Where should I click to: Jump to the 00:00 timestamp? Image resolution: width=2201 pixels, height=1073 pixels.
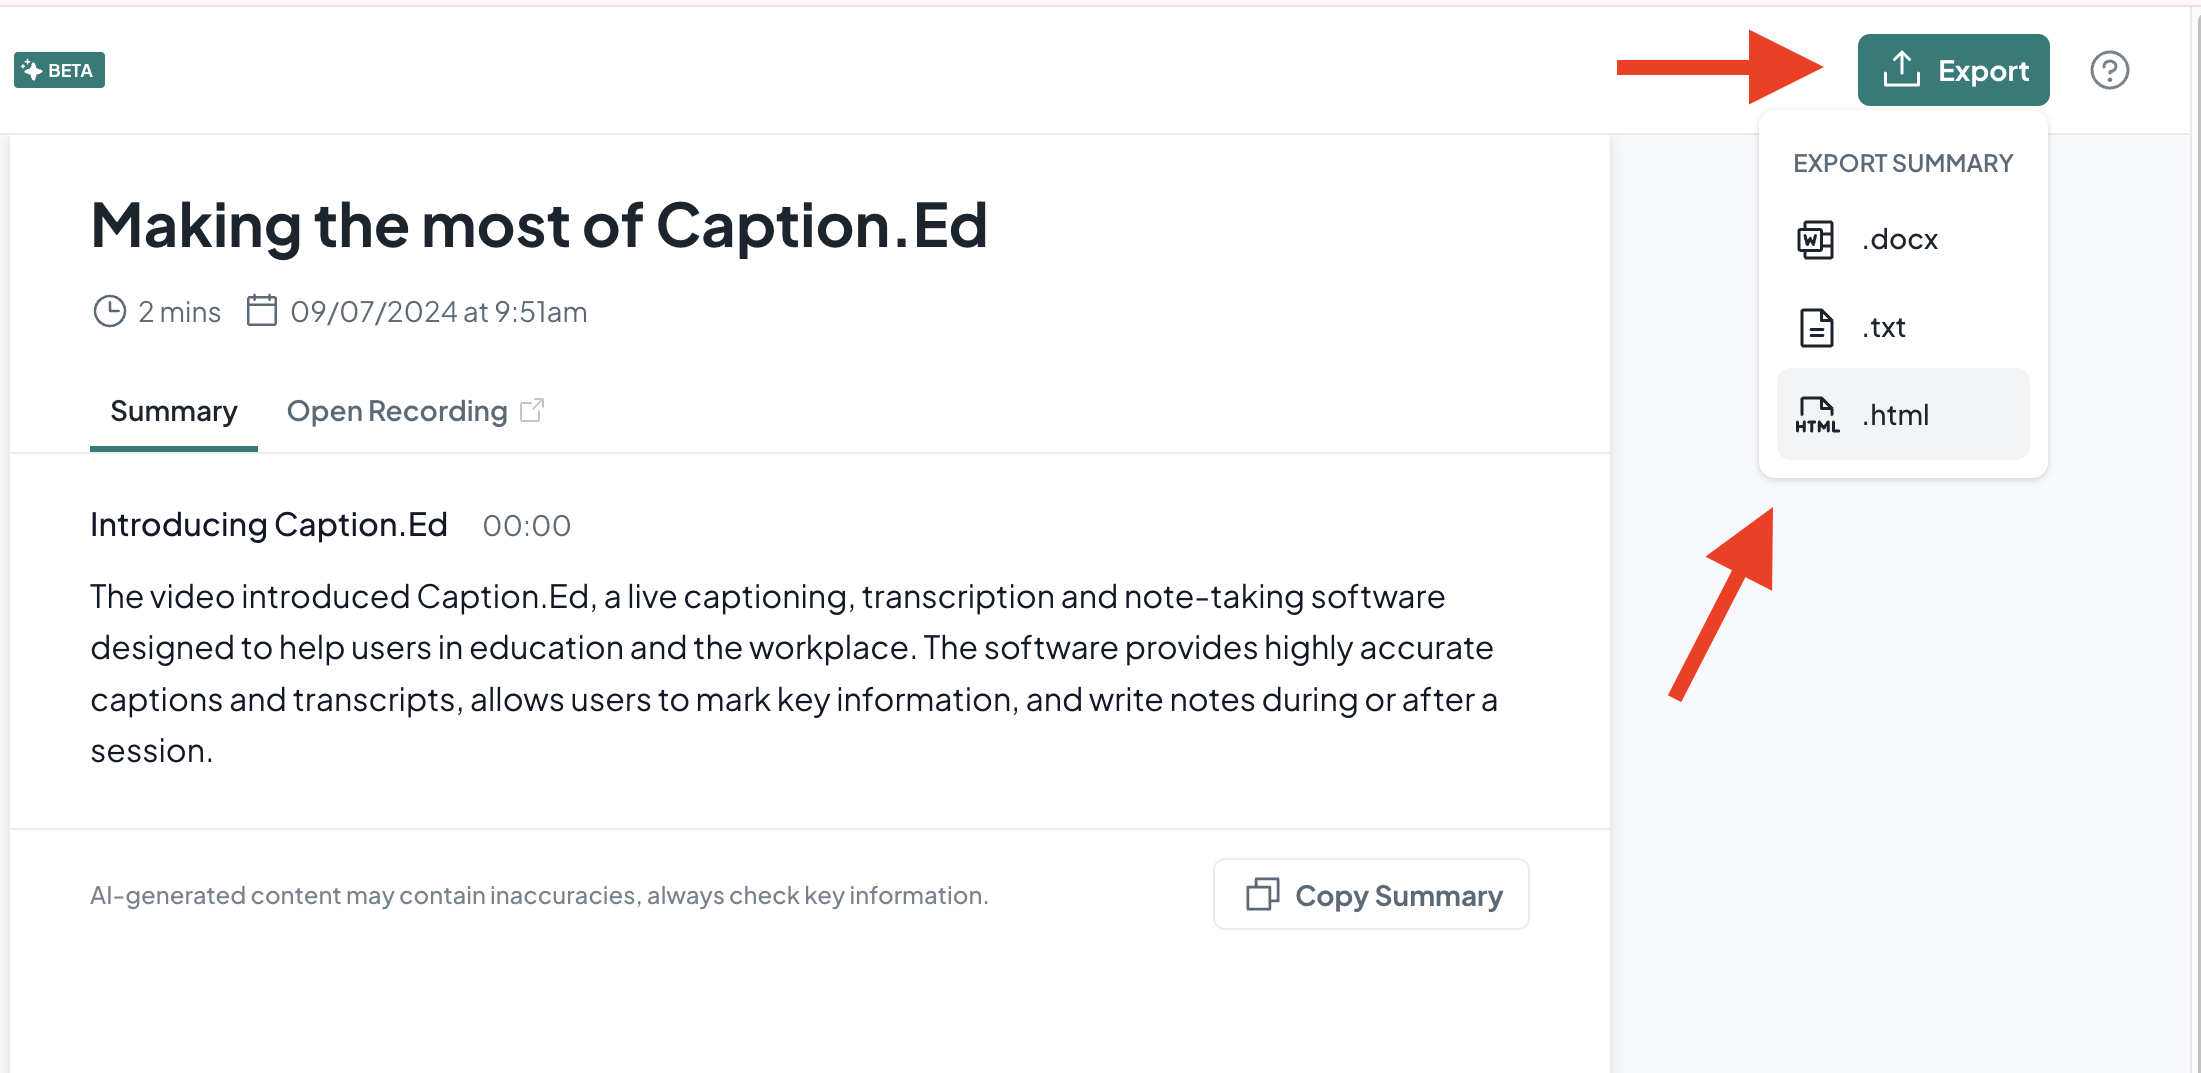pos(527,526)
